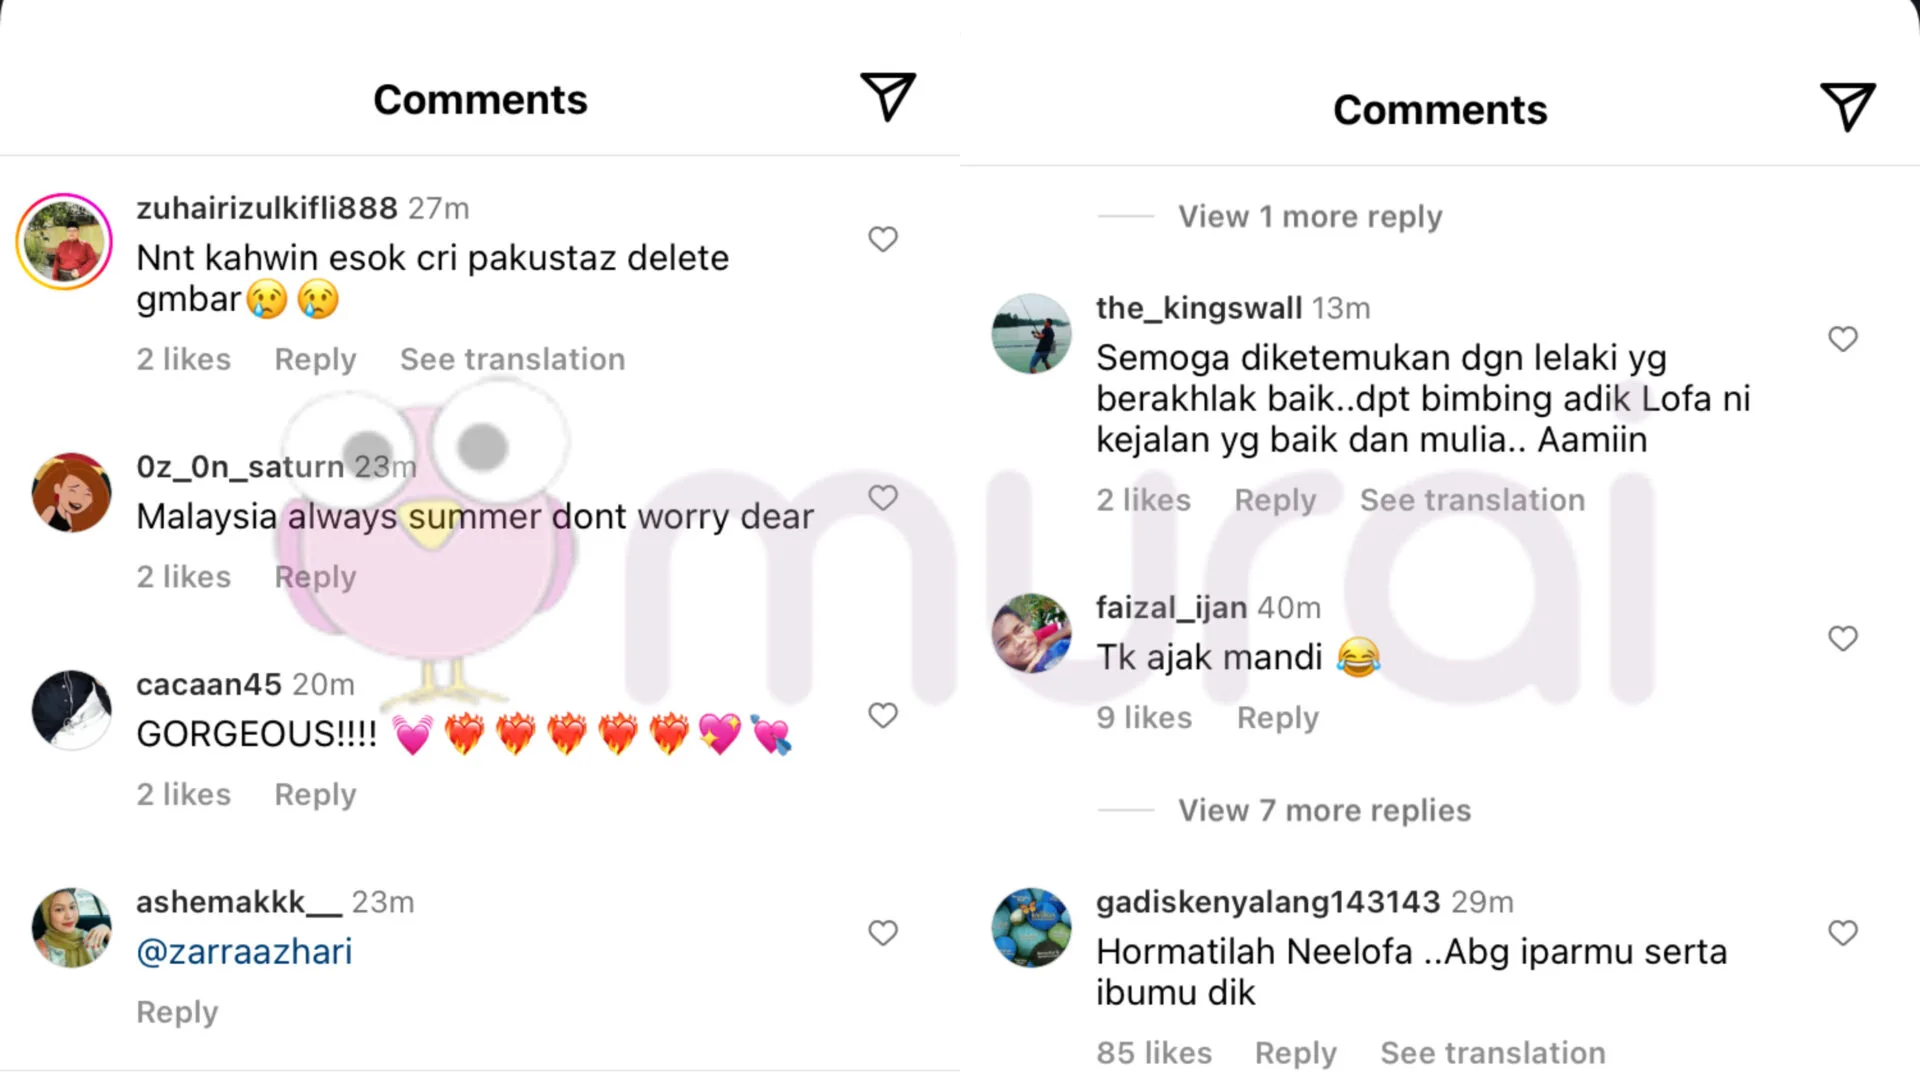Tap heart beside gadiskenyalang143143 comment
This screenshot has width=1920, height=1080.
tap(1843, 933)
